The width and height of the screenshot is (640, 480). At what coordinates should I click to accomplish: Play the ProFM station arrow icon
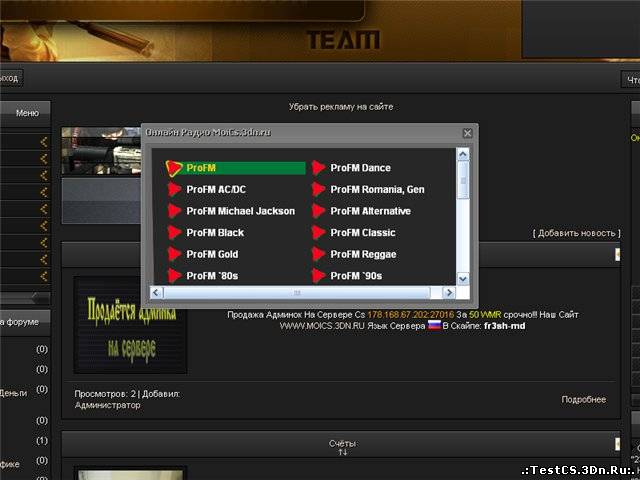pos(174,168)
